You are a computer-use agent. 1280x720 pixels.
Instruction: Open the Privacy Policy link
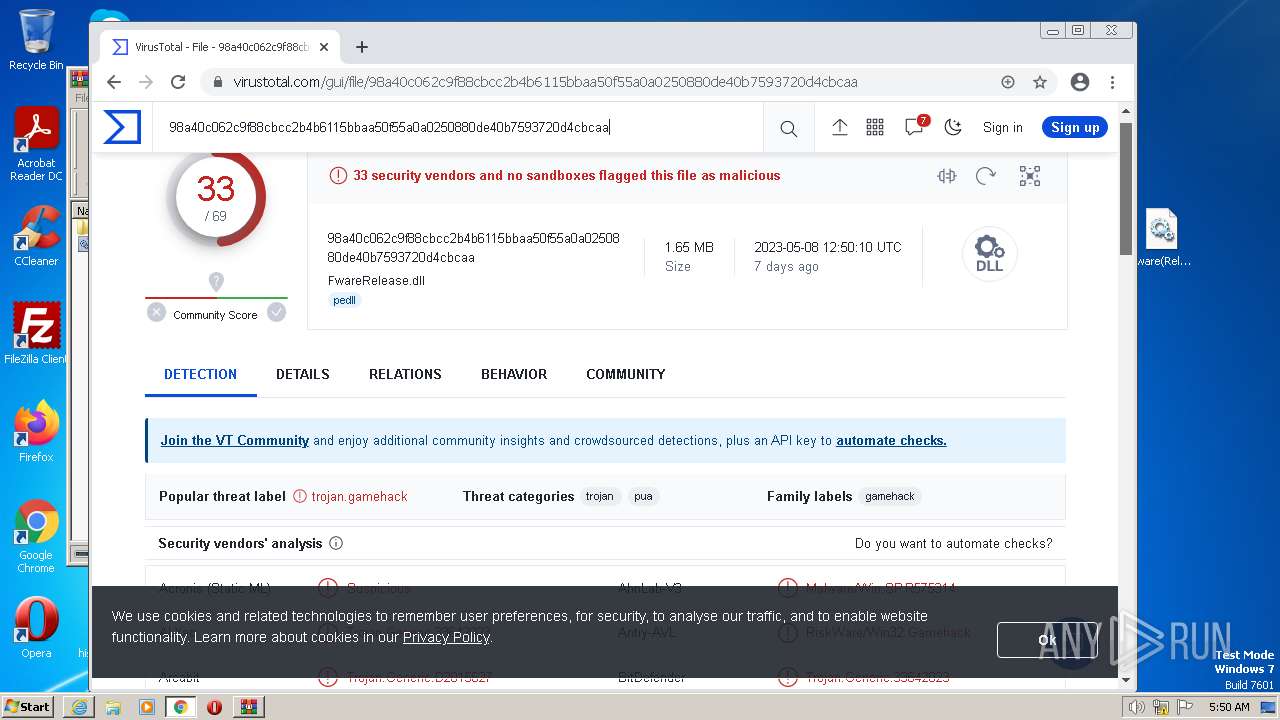446,637
